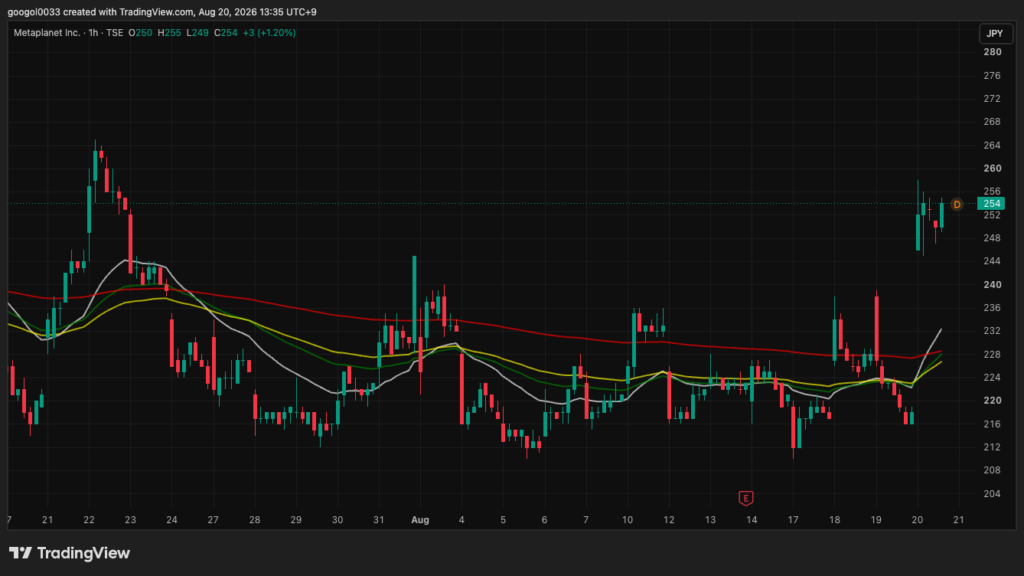
Task: Click the 204 price axis label
Action: (992, 494)
